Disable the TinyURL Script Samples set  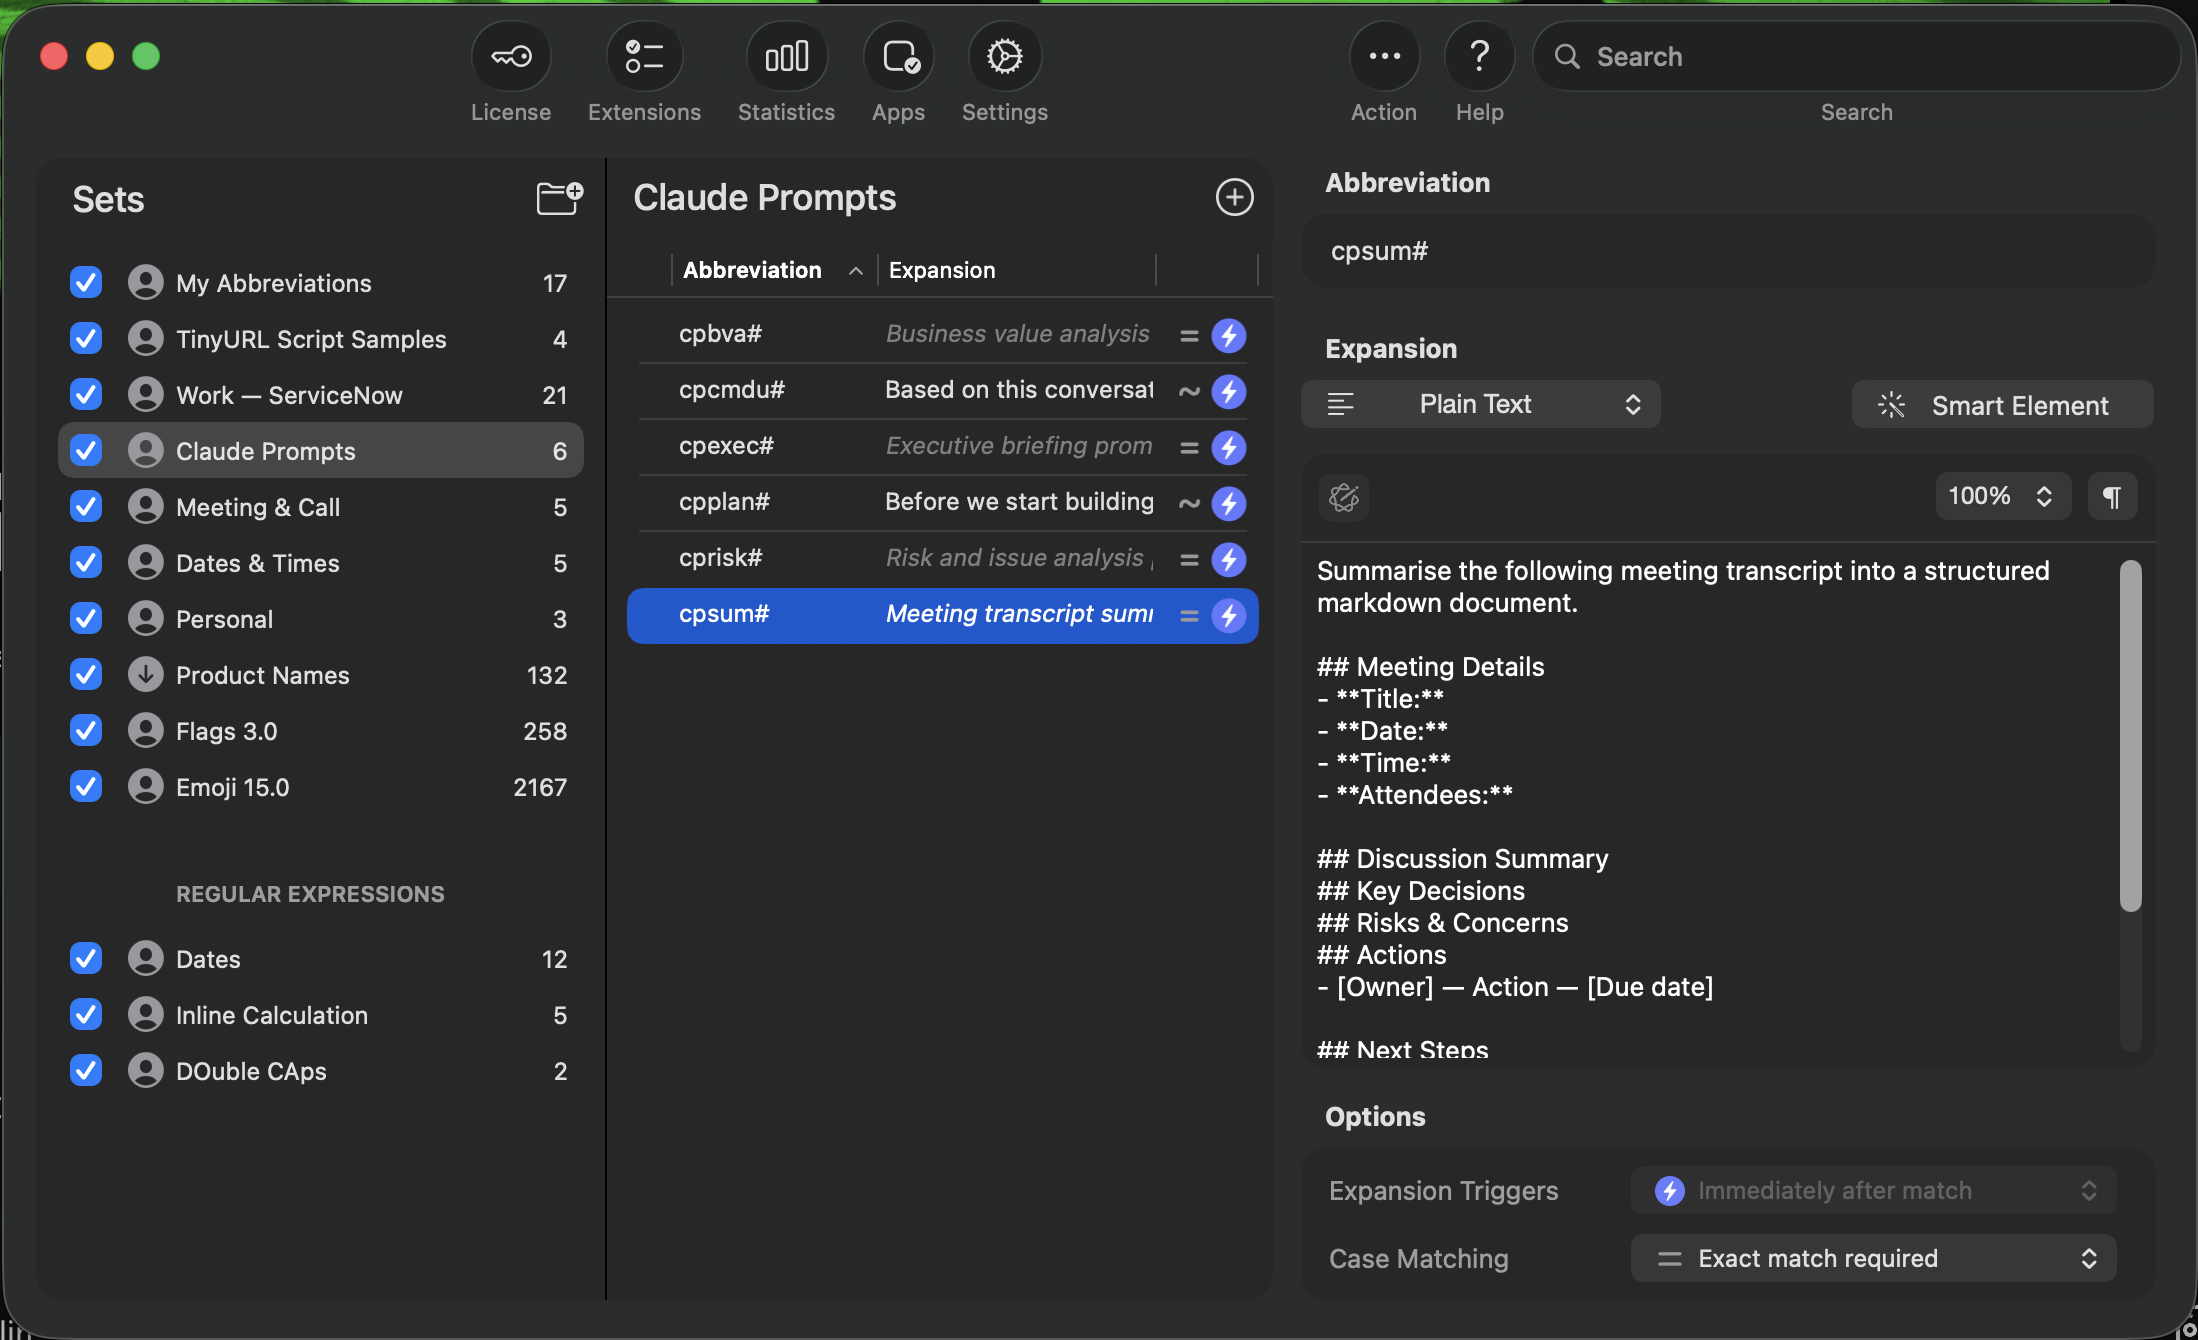click(x=86, y=339)
